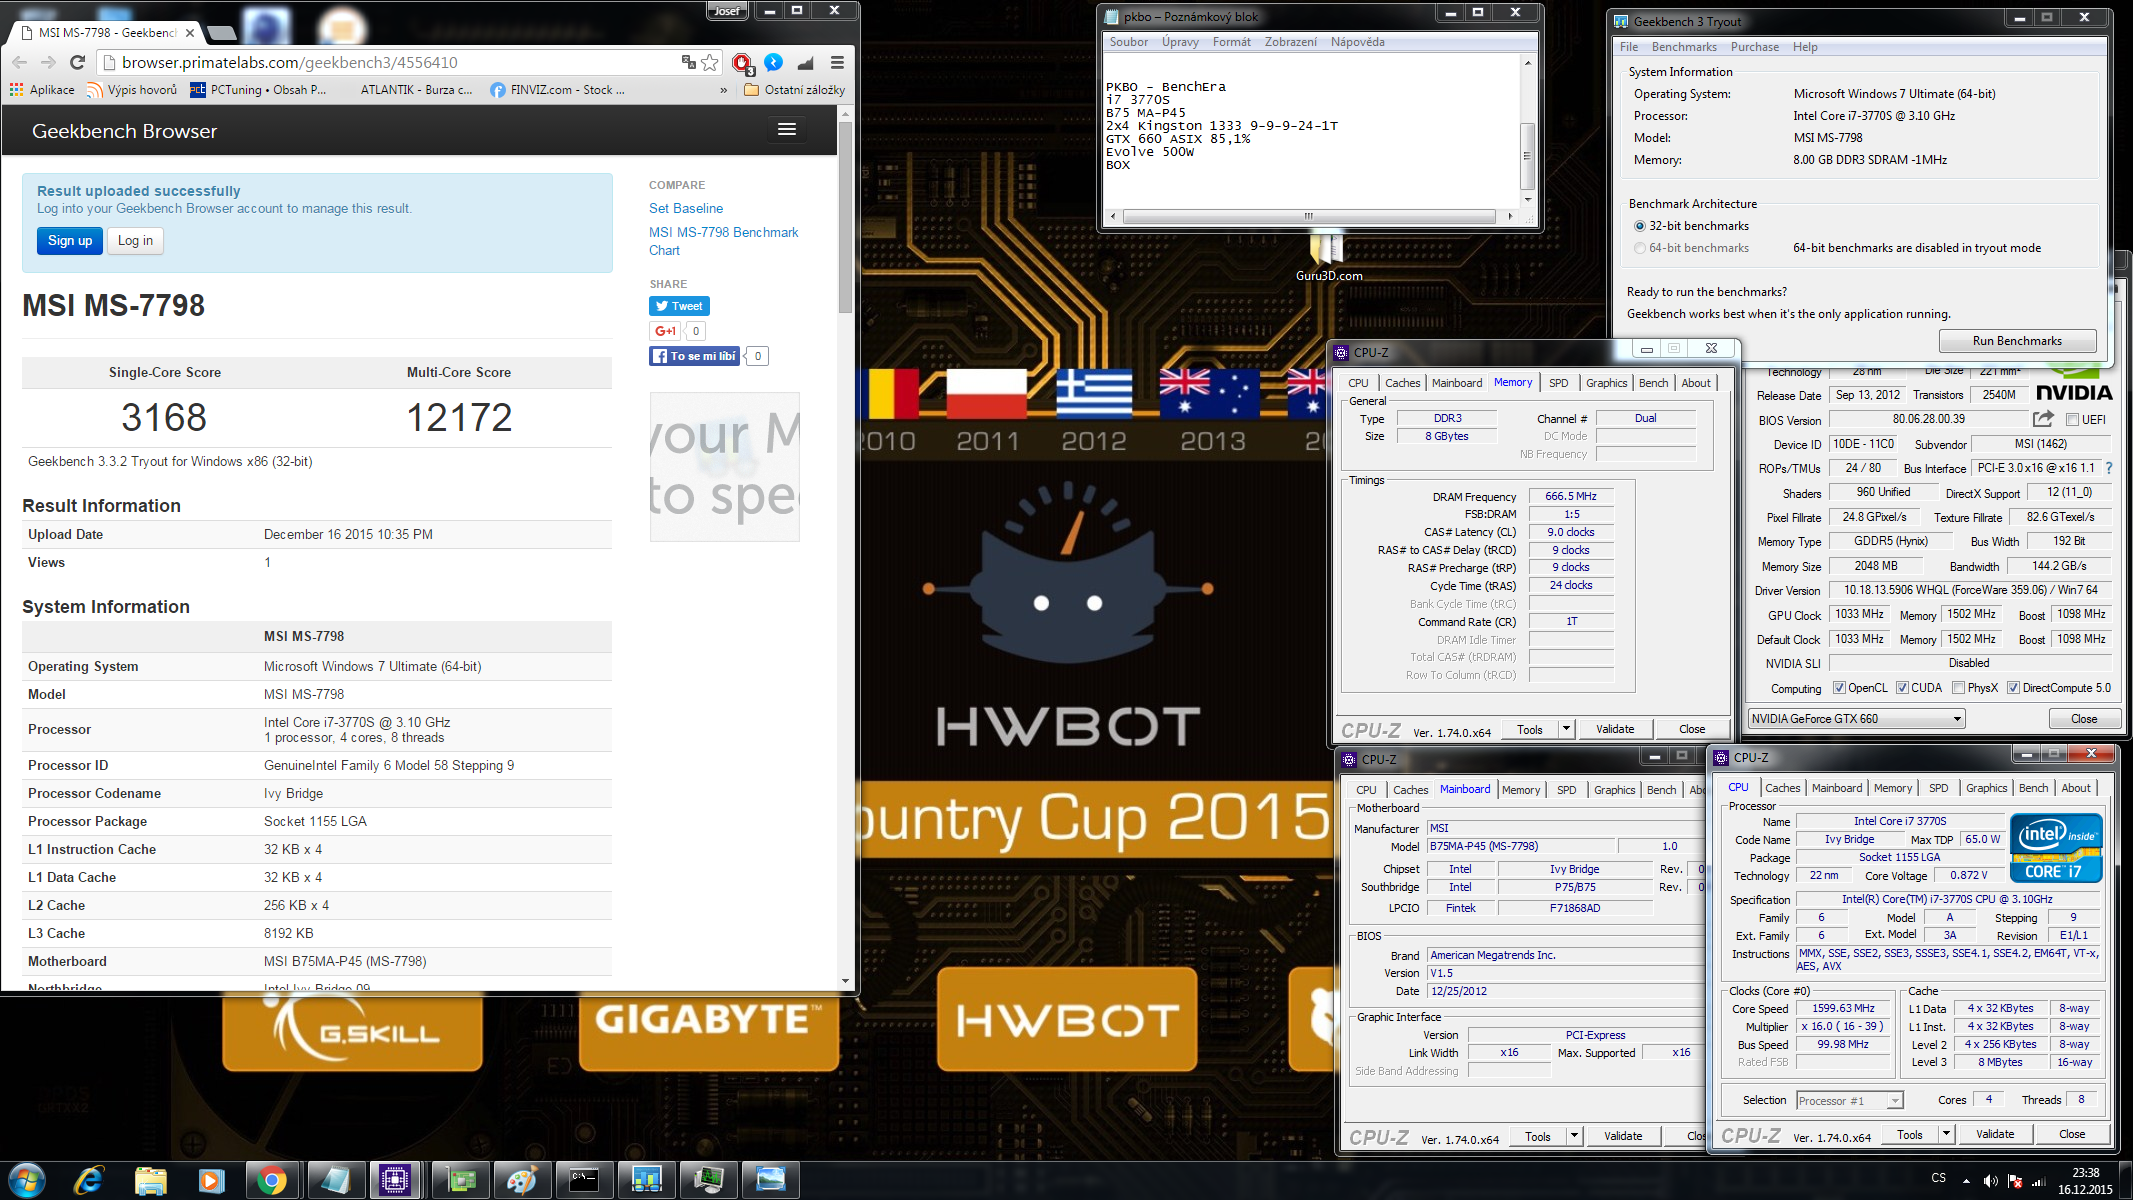This screenshot has width=2133, height=1200.
Task: Open Chrome main menu (hamburger icon)
Action: pos(837,62)
